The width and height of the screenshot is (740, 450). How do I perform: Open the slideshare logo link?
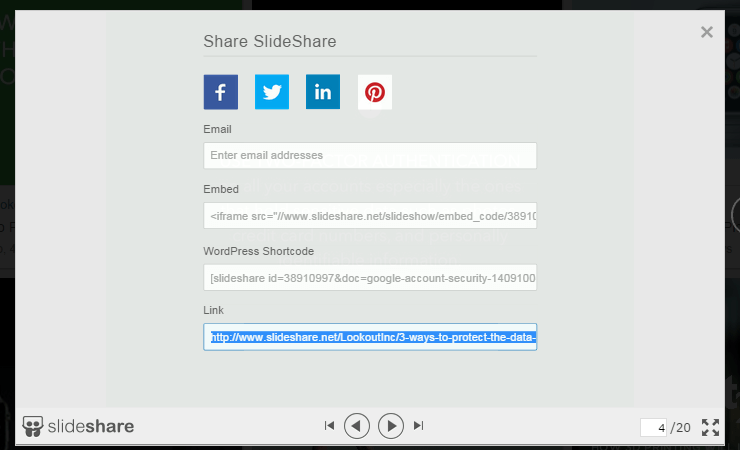[x=78, y=426]
